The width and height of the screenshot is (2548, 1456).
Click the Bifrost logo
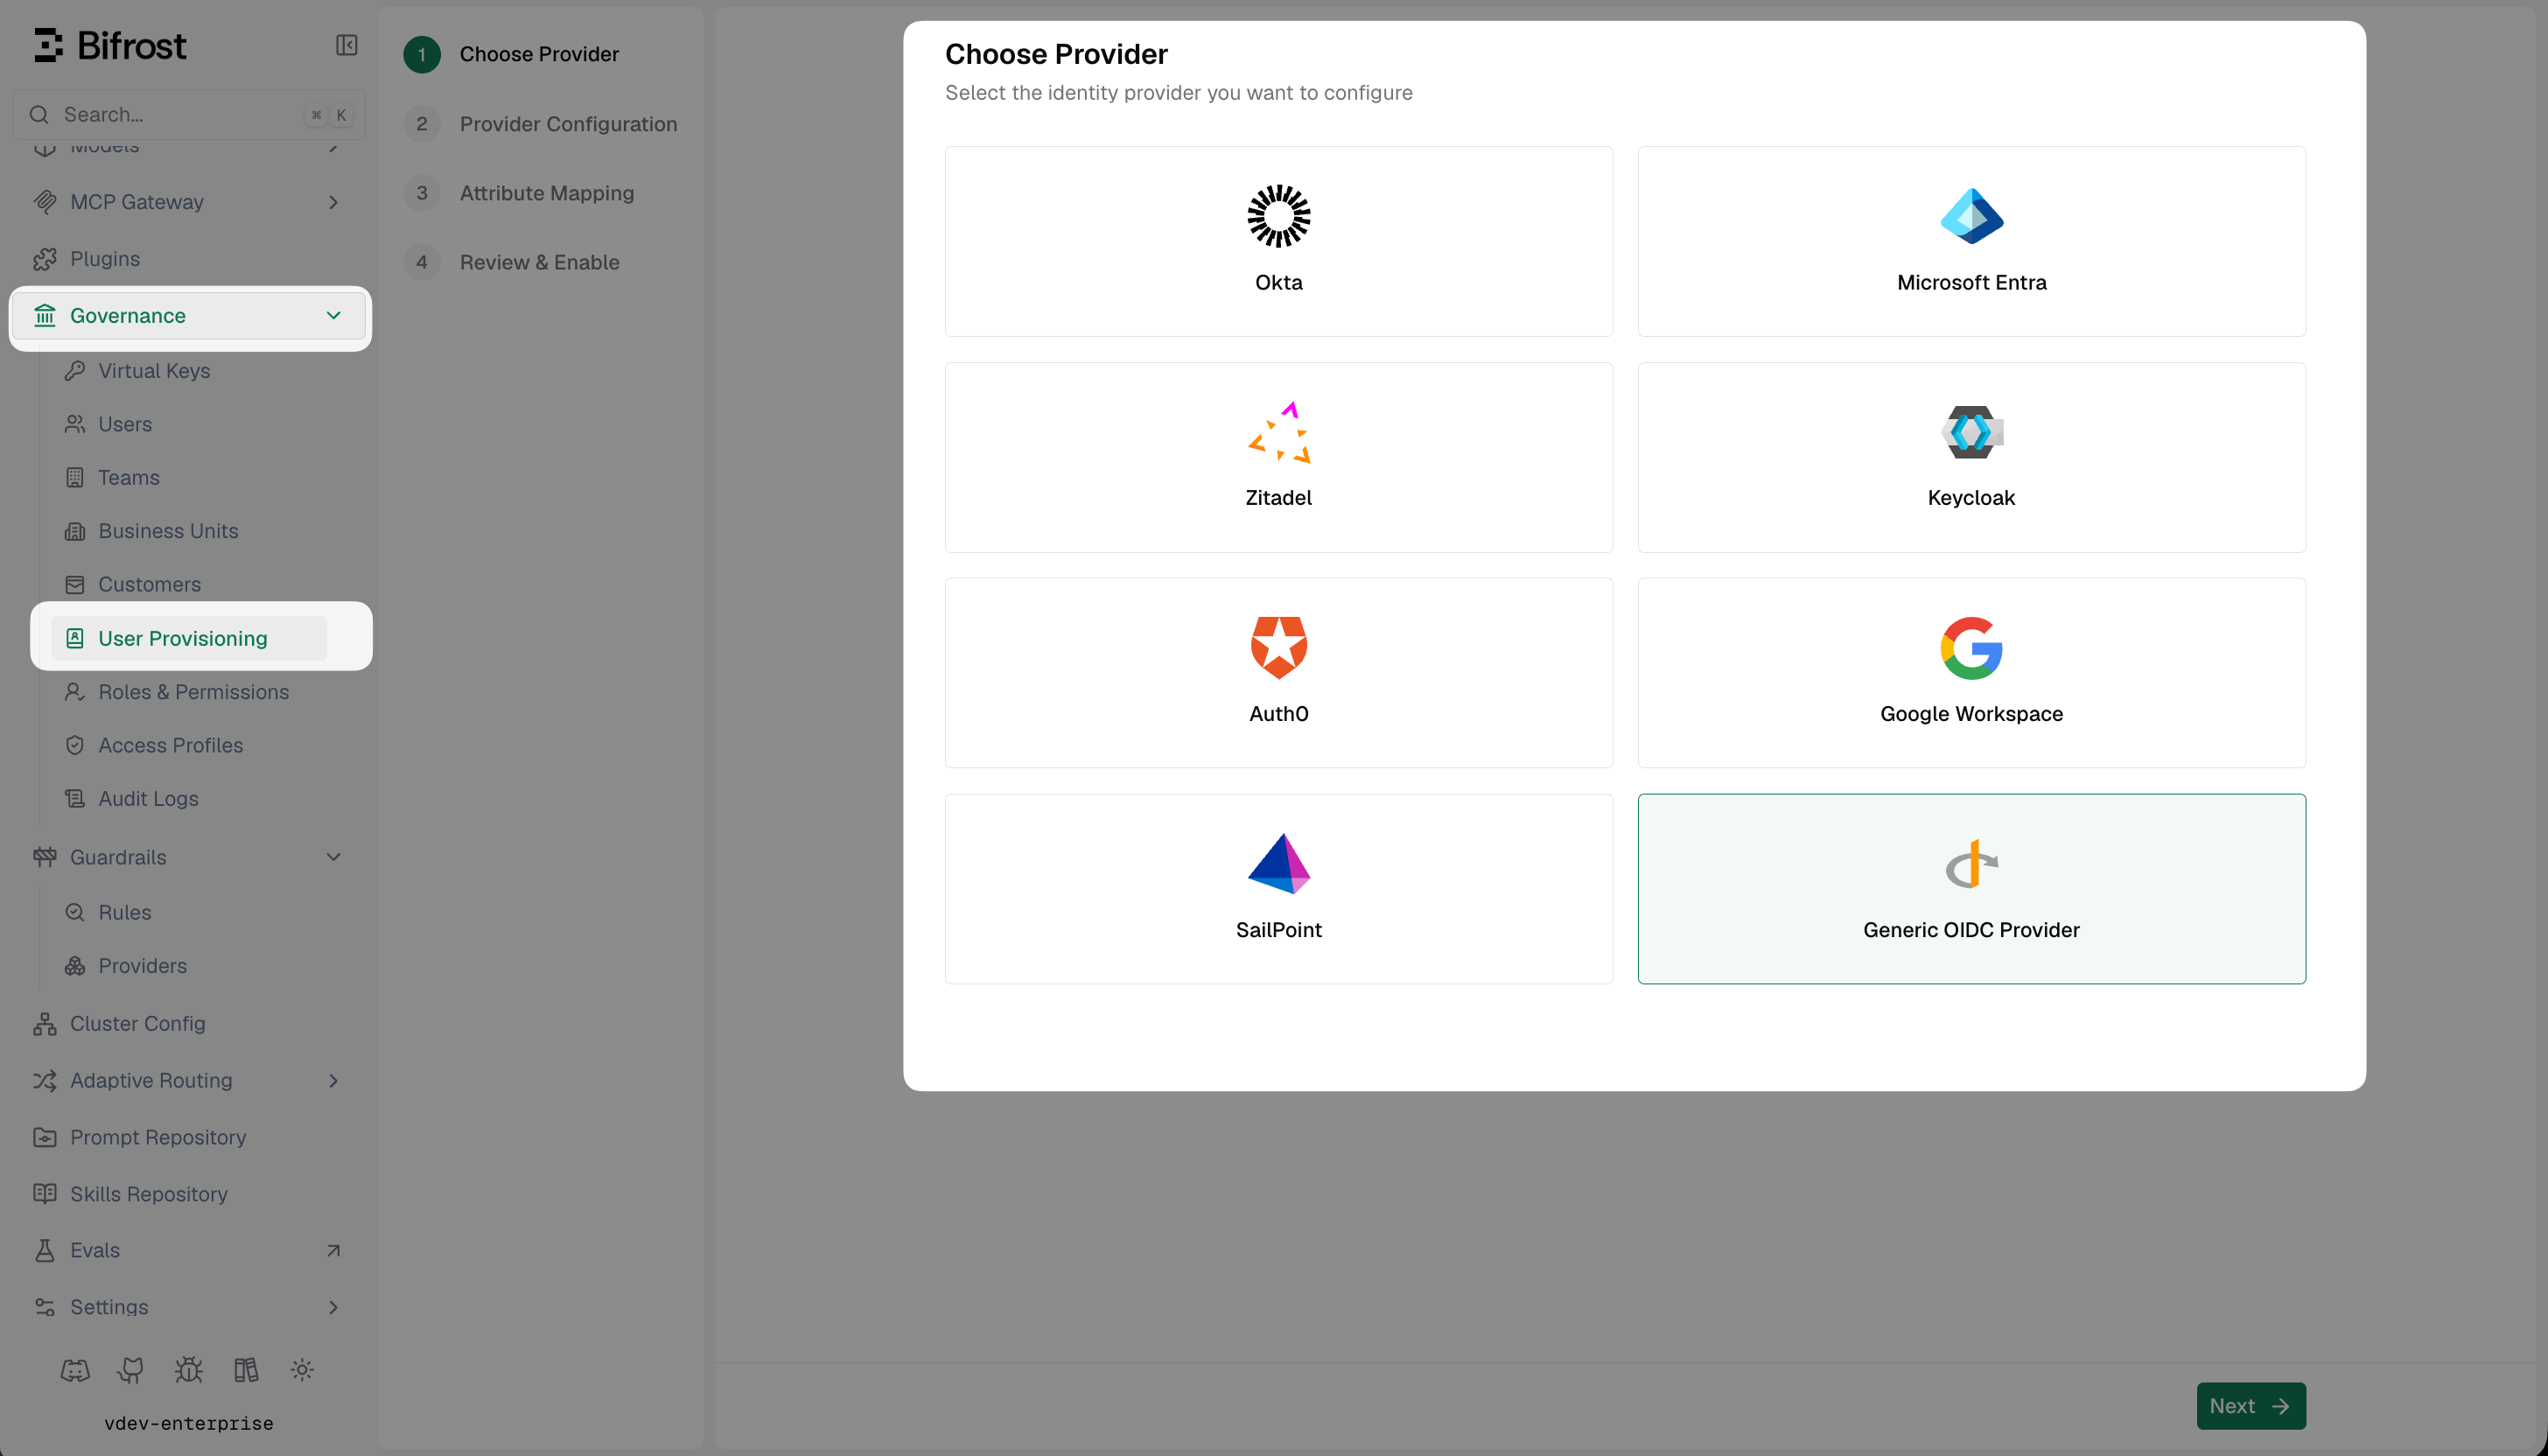110,45
